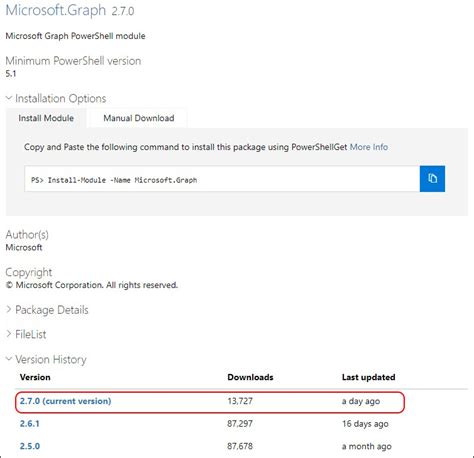474x458 pixels.
Task: Click the Downloads column header
Action: 250,377
